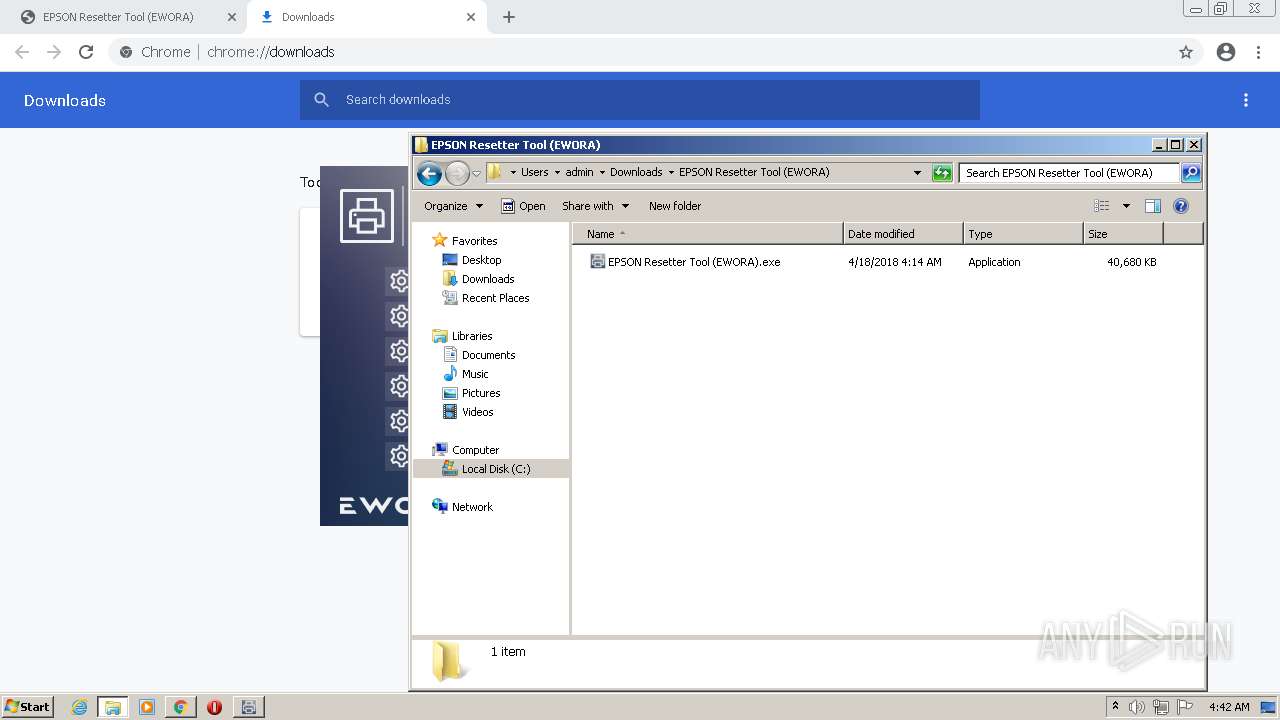Open Explorer help icon
This screenshot has height=720, width=1280.
pyautogui.click(x=1181, y=206)
